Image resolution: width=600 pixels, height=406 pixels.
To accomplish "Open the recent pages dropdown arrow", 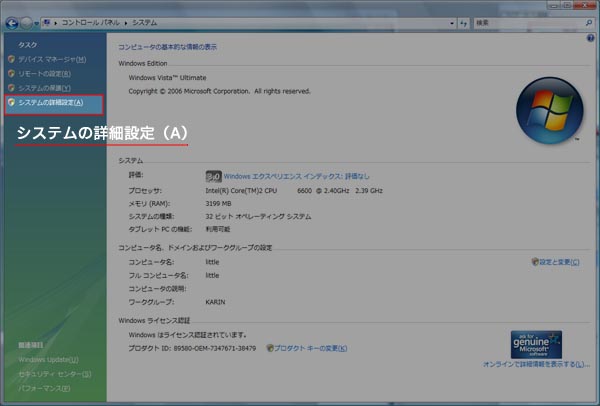I will [36, 24].
